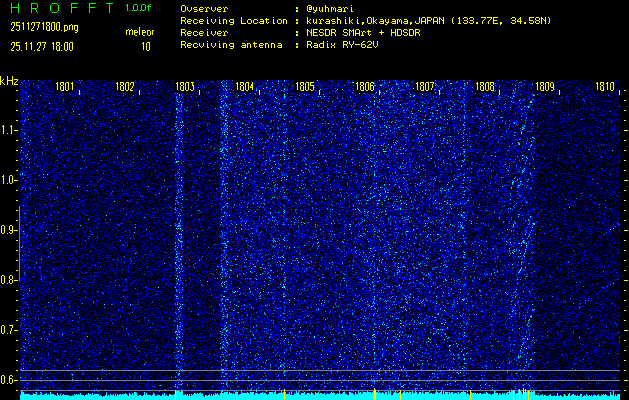The image size is (629, 400).
Task: Click the 0.6 frequency axis label
Action: [8, 380]
